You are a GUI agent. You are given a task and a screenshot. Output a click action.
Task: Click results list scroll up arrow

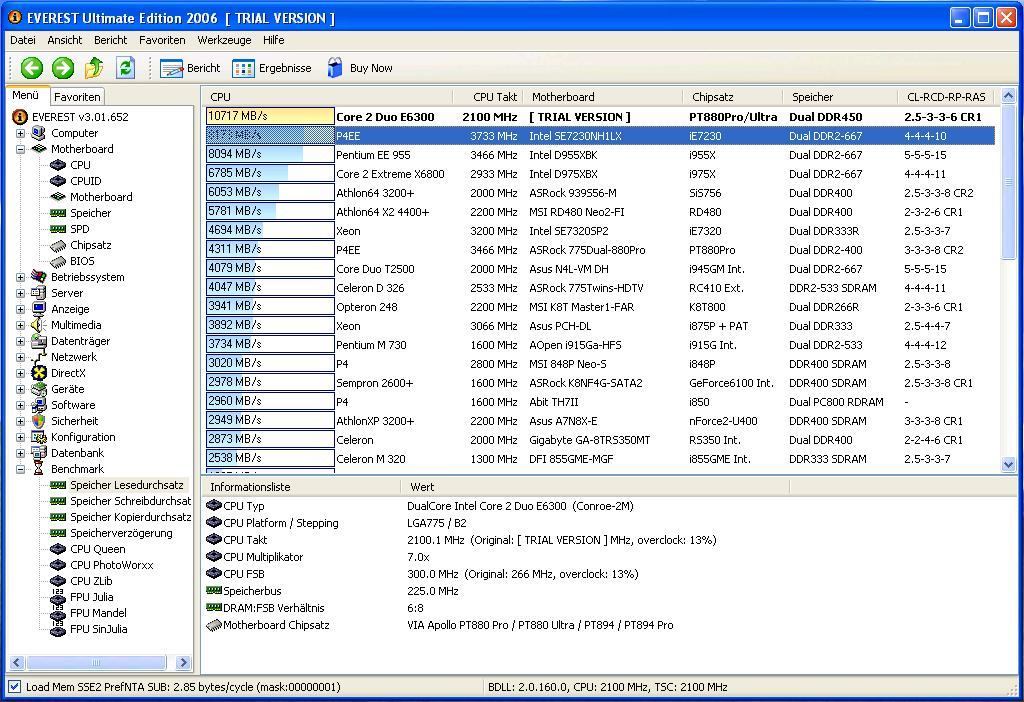tap(1008, 96)
